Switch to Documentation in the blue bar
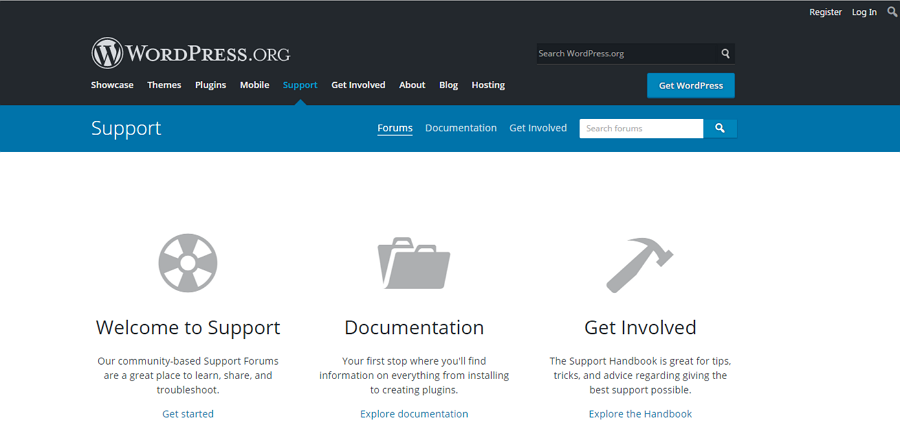The width and height of the screenshot is (900, 436). coord(461,128)
